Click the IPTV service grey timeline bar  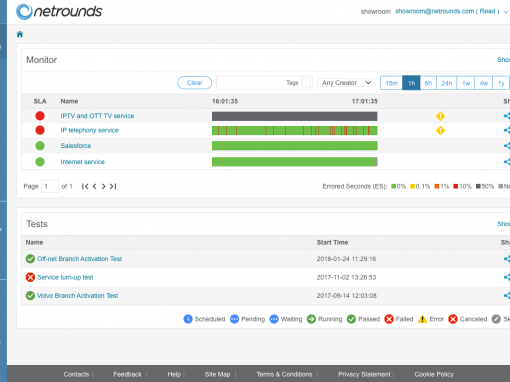click(x=295, y=116)
